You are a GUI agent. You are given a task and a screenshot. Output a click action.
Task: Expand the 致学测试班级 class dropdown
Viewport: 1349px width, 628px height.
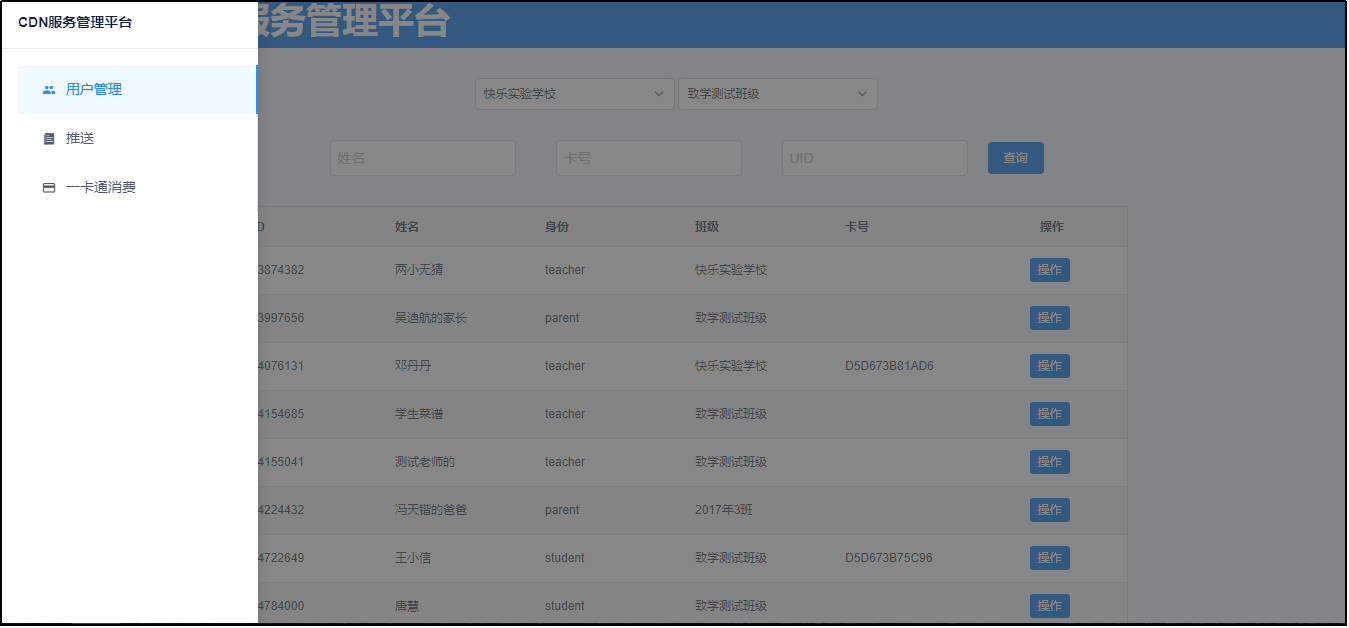tap(777, 94)
